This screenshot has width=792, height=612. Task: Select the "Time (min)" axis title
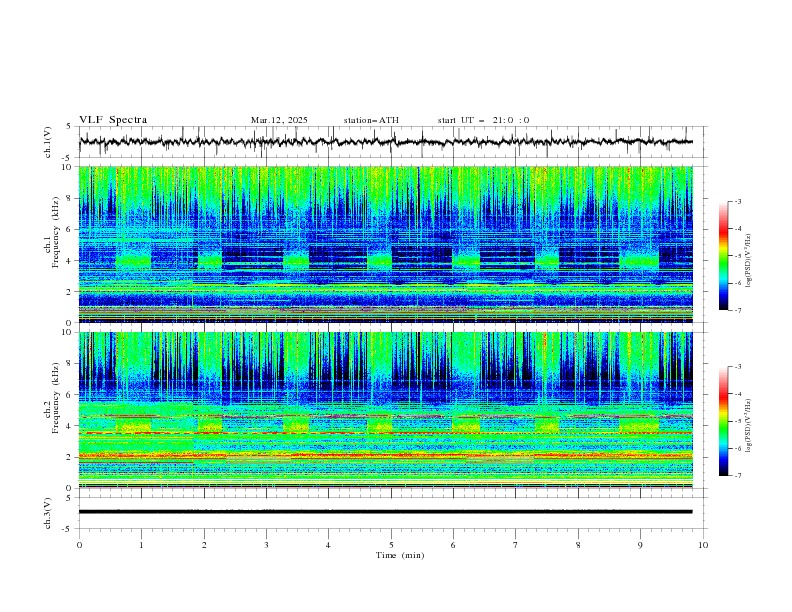click(400, 555)
